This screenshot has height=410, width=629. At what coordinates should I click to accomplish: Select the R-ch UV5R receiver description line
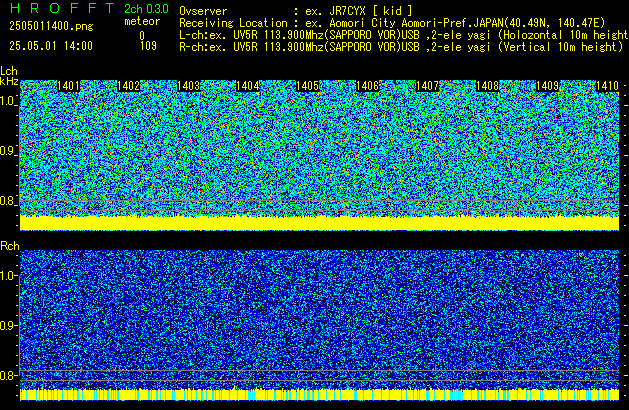click(x=401, y=47)
